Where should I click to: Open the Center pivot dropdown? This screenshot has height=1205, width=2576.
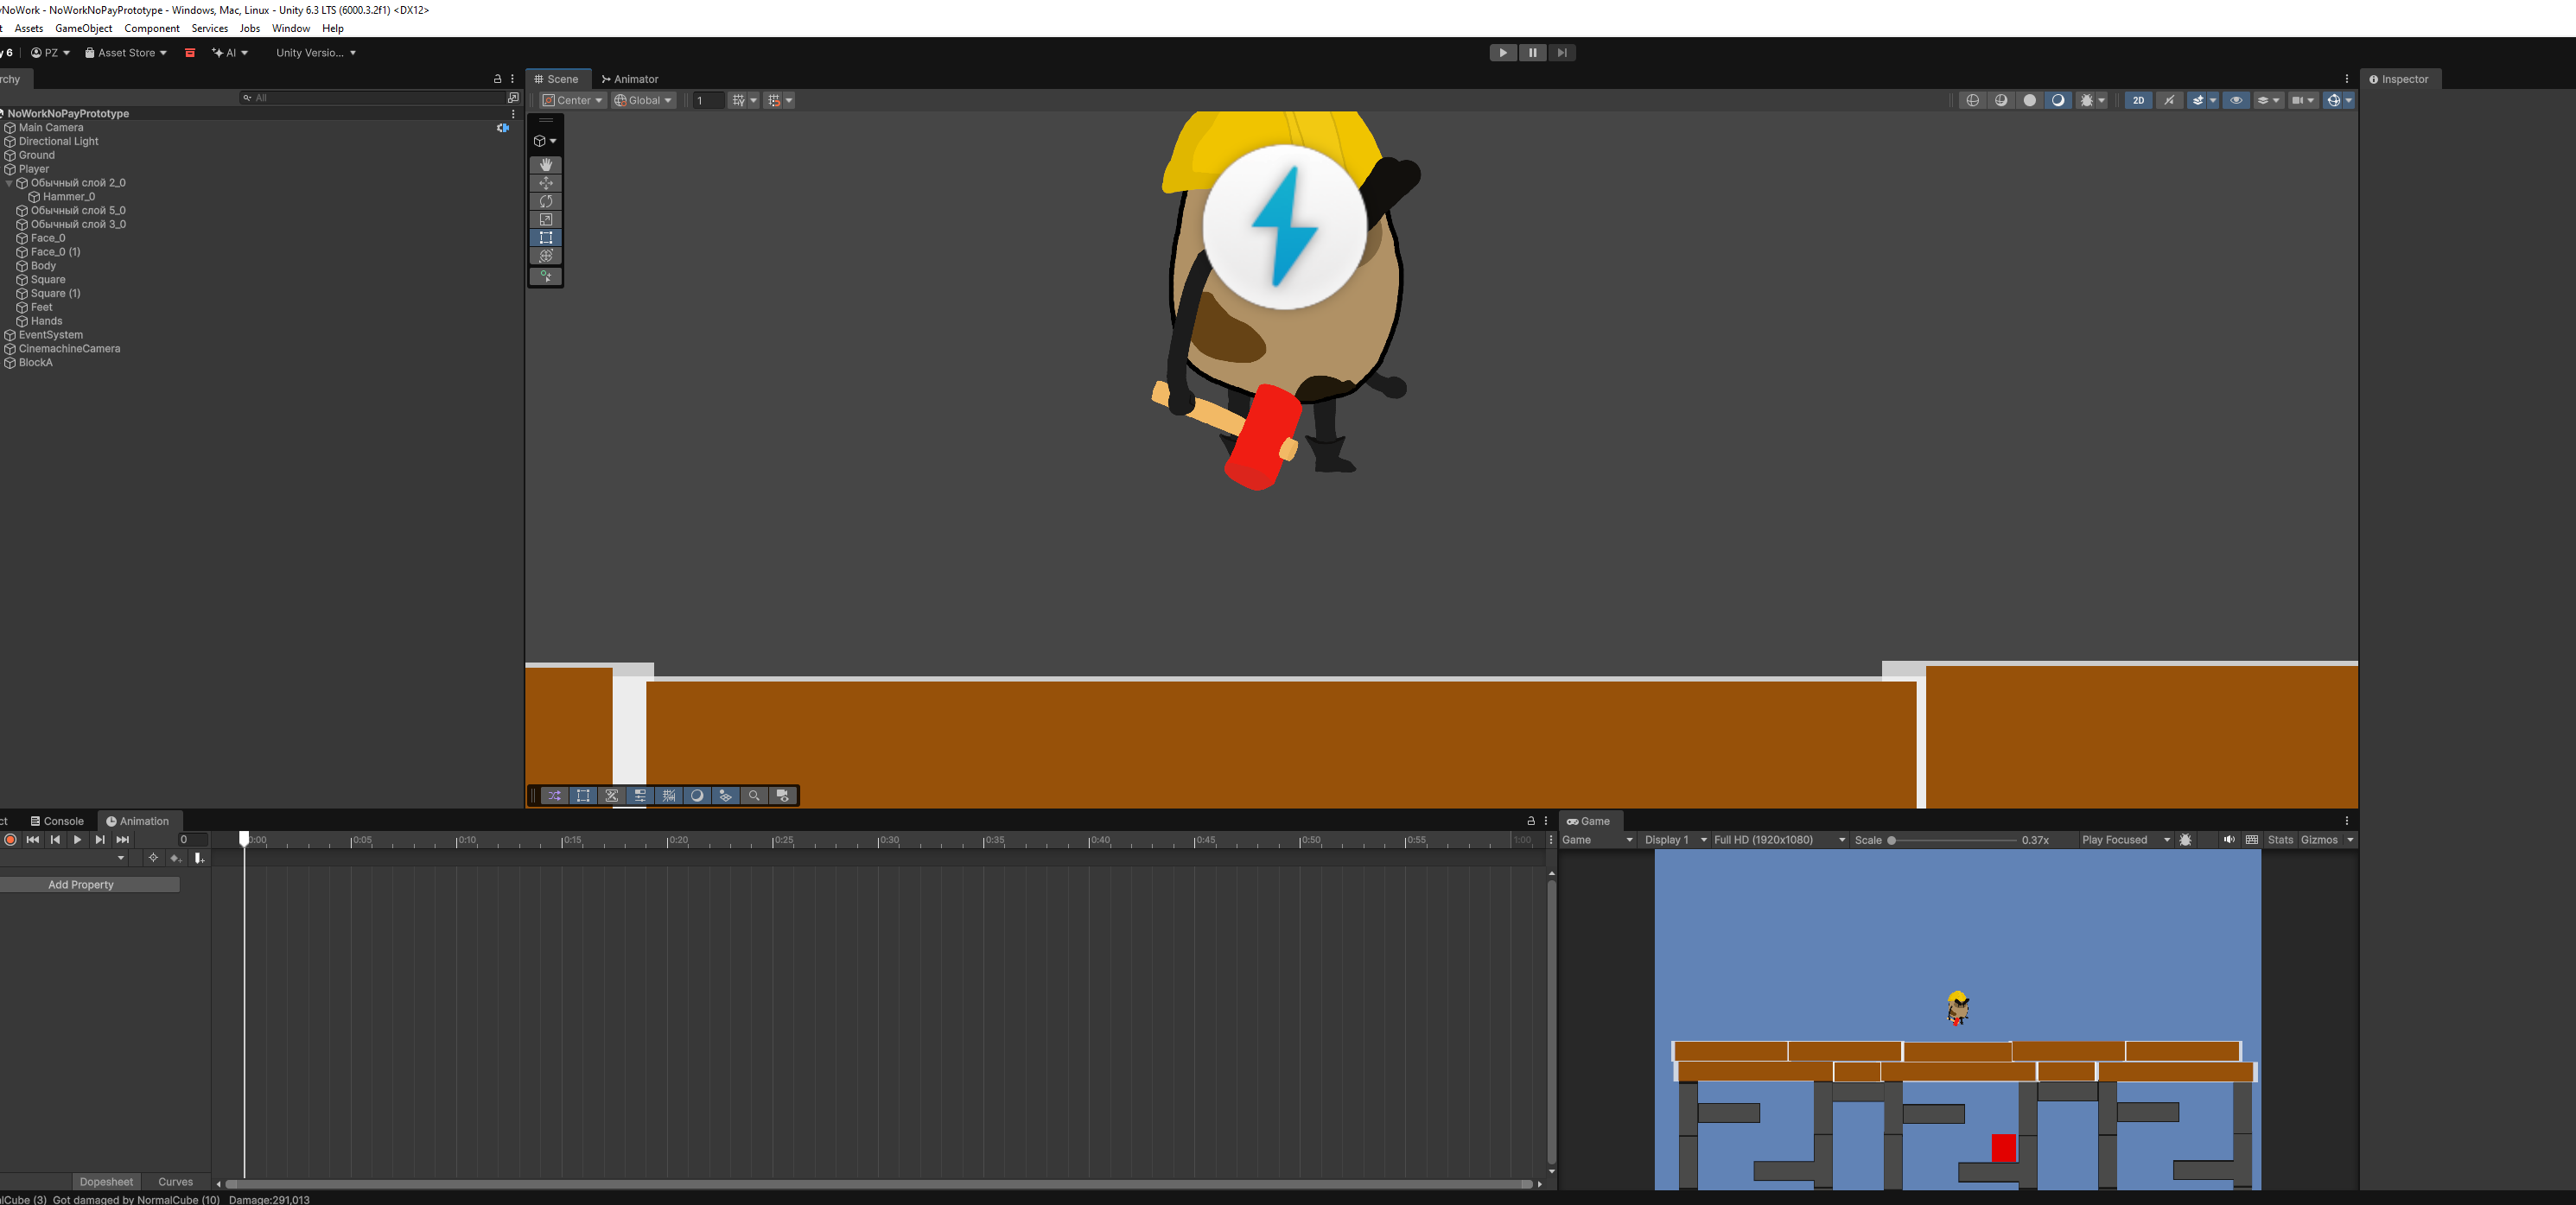click(573, 100)
